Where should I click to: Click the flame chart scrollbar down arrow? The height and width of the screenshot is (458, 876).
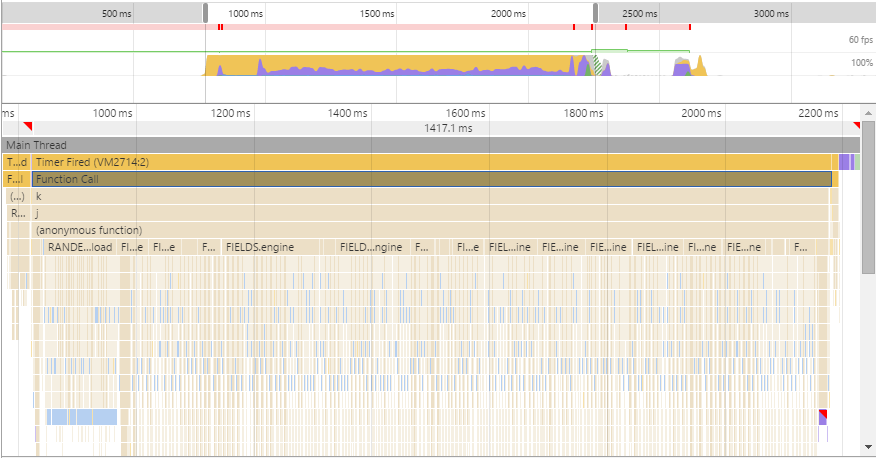click(x=868, y=447)
